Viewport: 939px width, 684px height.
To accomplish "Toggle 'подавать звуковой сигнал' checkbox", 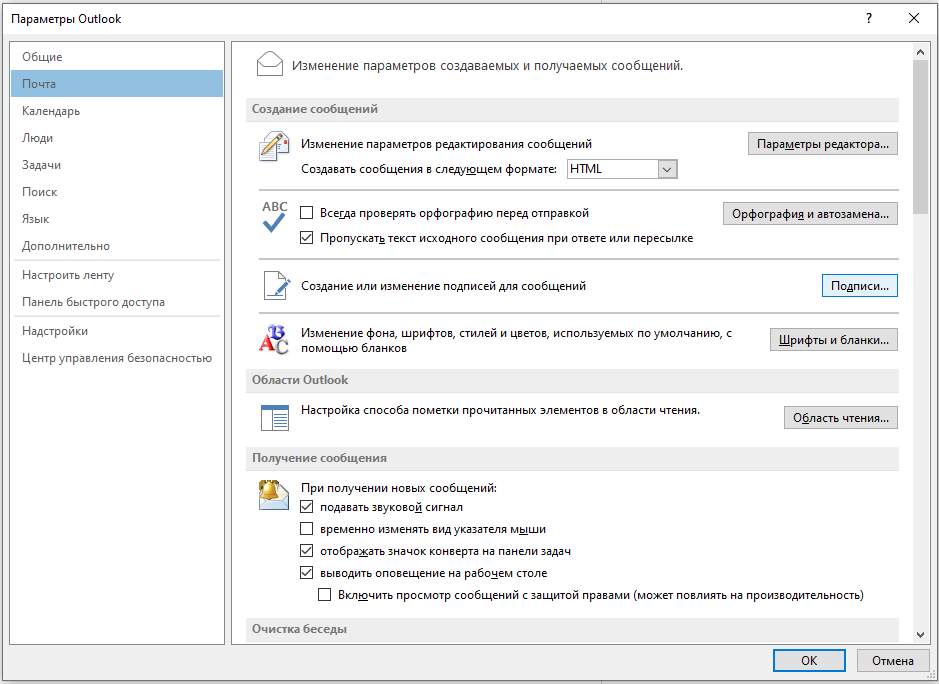I will tap(307, 507).
